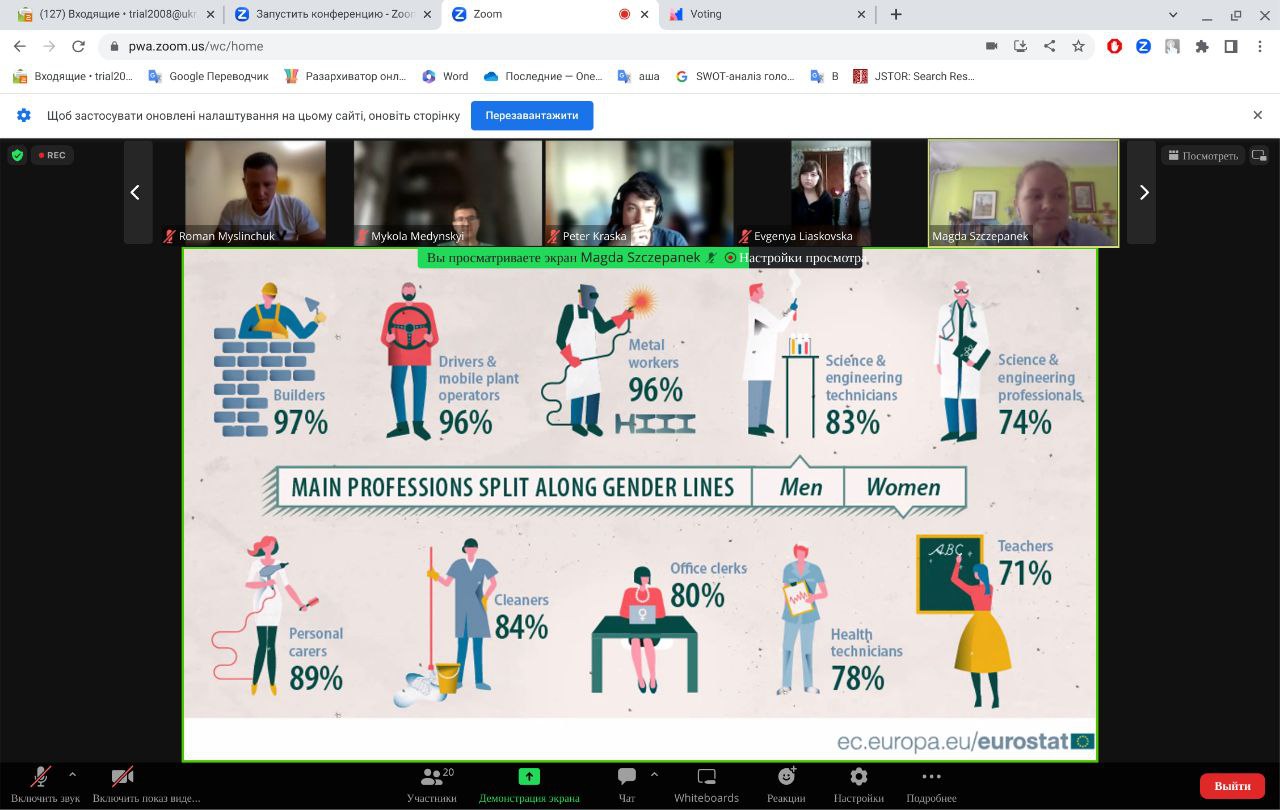Click the settings gear in notification bar
The height and width of the screenshot is (810, 1280).
[24, 115]
